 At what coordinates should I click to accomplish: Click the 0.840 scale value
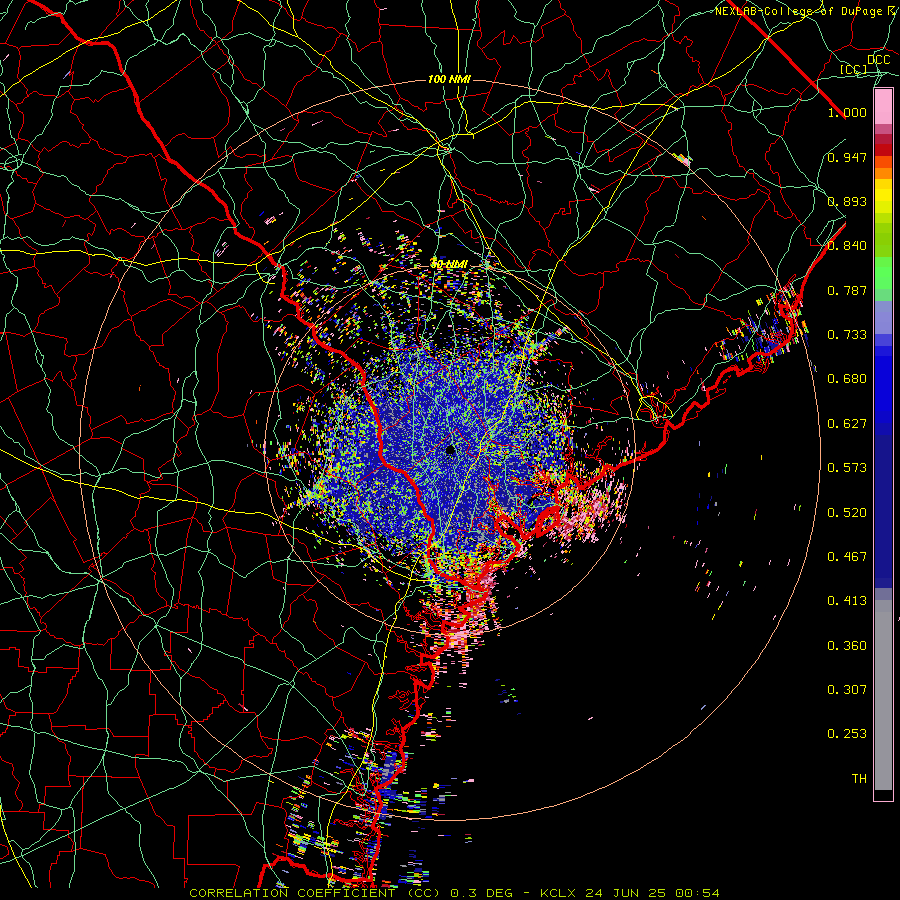pyautogui.click(x=847, y=246)
